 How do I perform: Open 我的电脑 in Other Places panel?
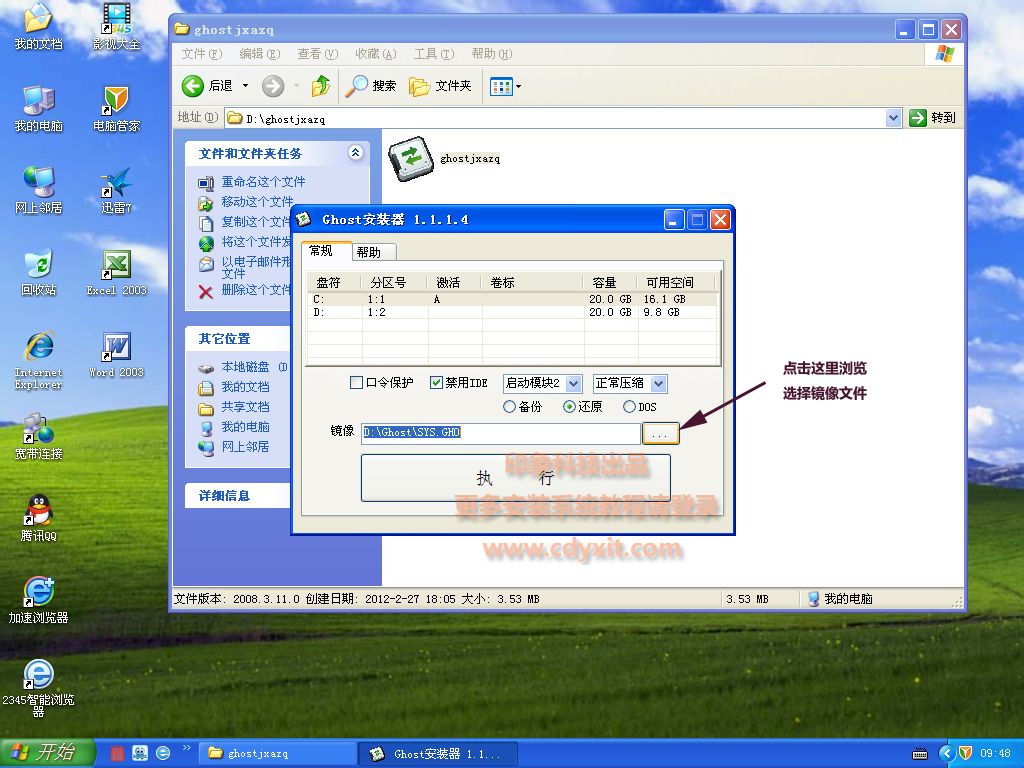(x=245, y=426)
